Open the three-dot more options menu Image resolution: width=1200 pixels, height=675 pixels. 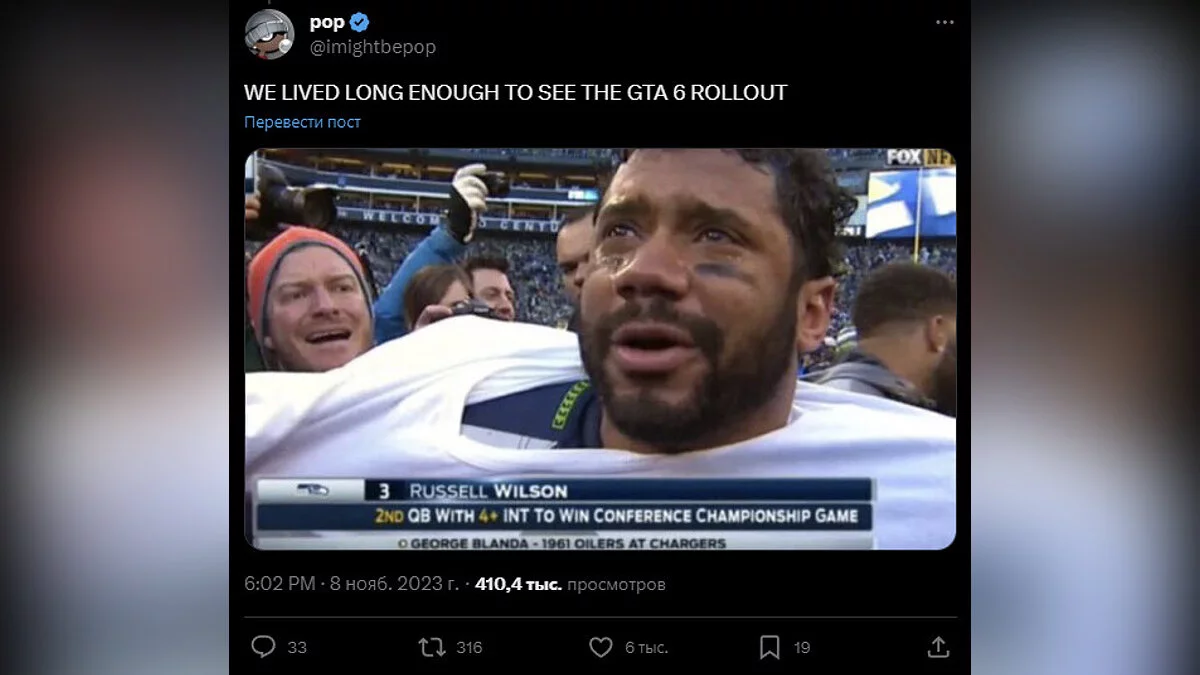tap(944, 22)
